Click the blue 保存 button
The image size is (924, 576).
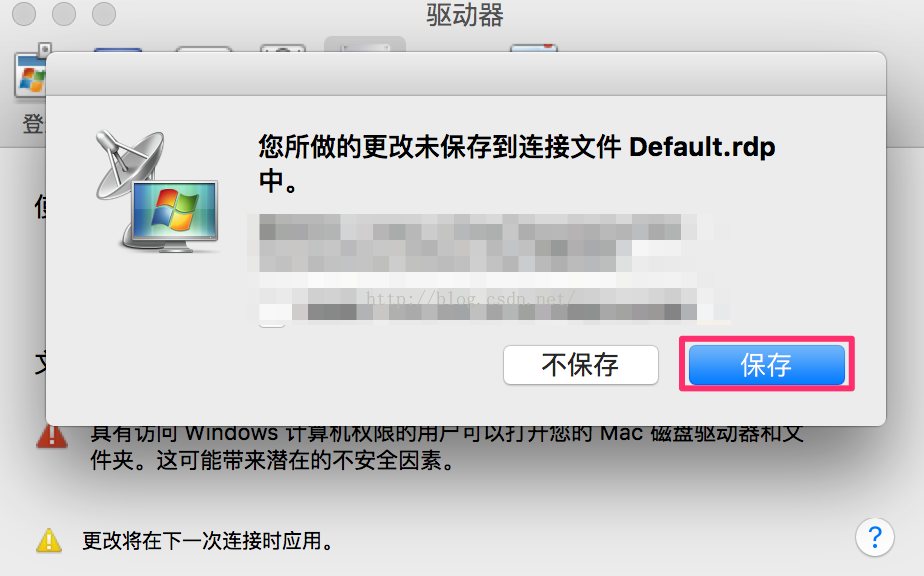[767, 365]
